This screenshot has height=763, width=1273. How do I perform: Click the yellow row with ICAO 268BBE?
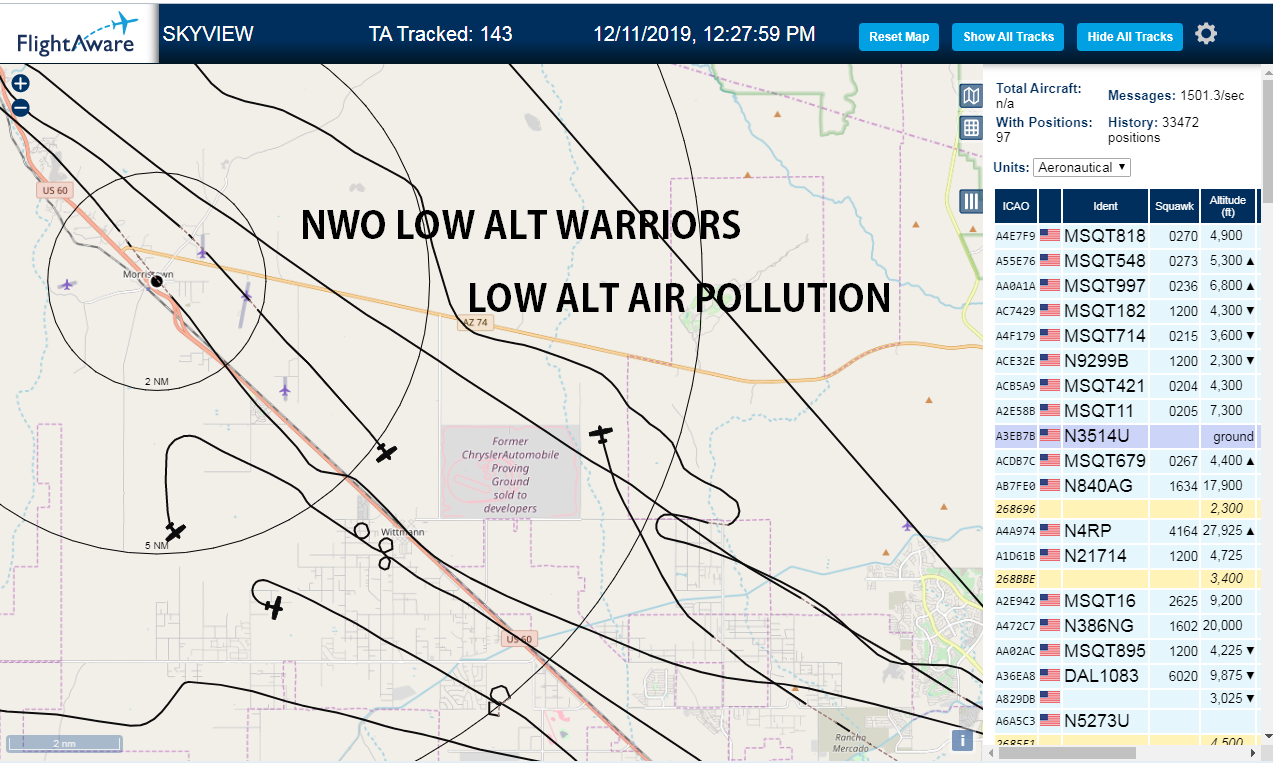point(1126,578)
